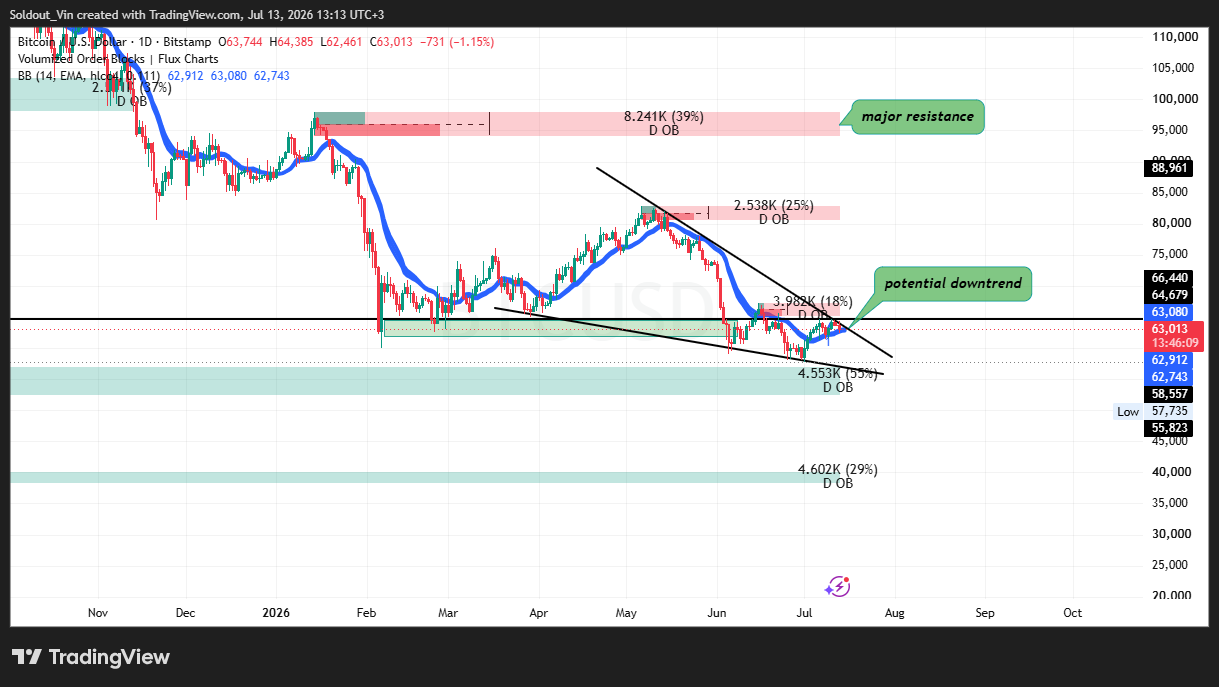Click the 'major resistance' green callout
Image resolution: width=1219 pixels, height=687 pixels.
point(918,116)
